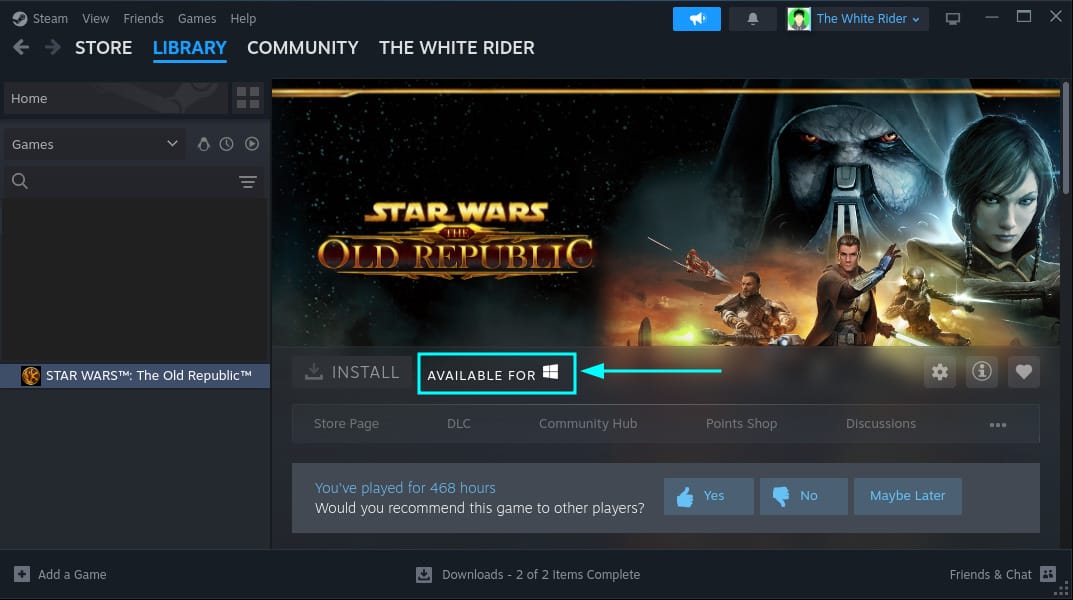Click the downloads tray icon
Image resolution: width=1073 pixels, height=600 pixels.
click(424, 575)
